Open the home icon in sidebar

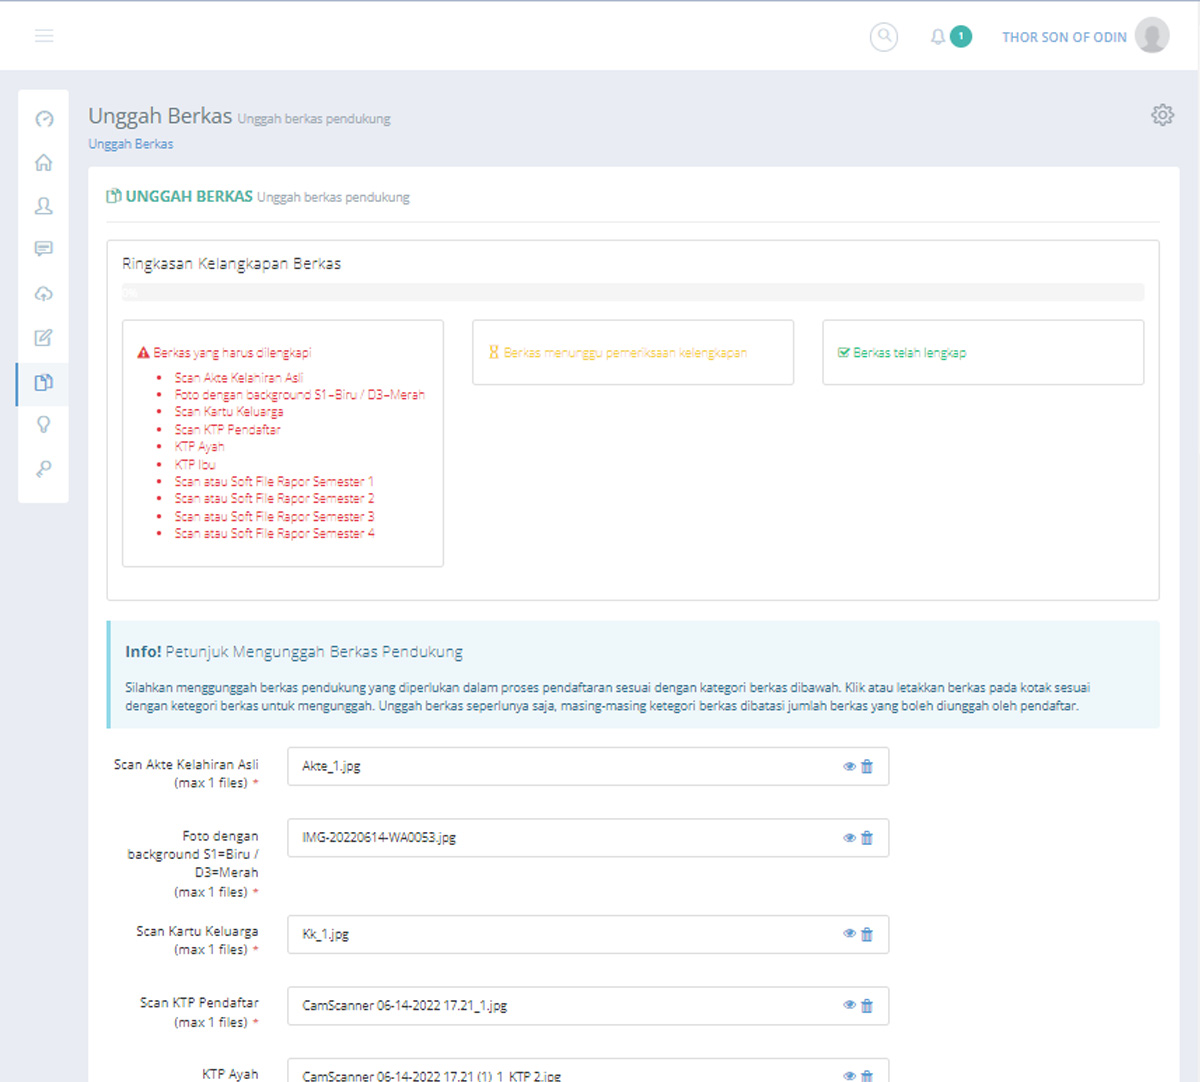point(44,162)
